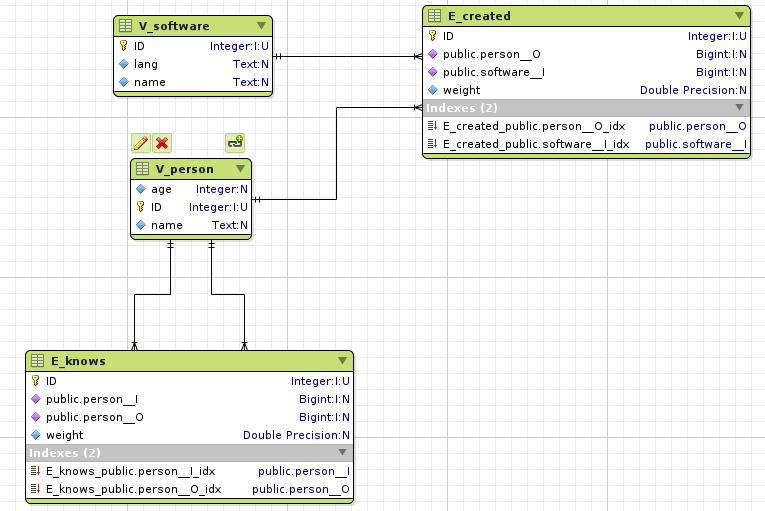The width and height of the screenshot is (765, 511).
Task: Collapse the E_created table using header arrow
Action: [x=739, y=16]
